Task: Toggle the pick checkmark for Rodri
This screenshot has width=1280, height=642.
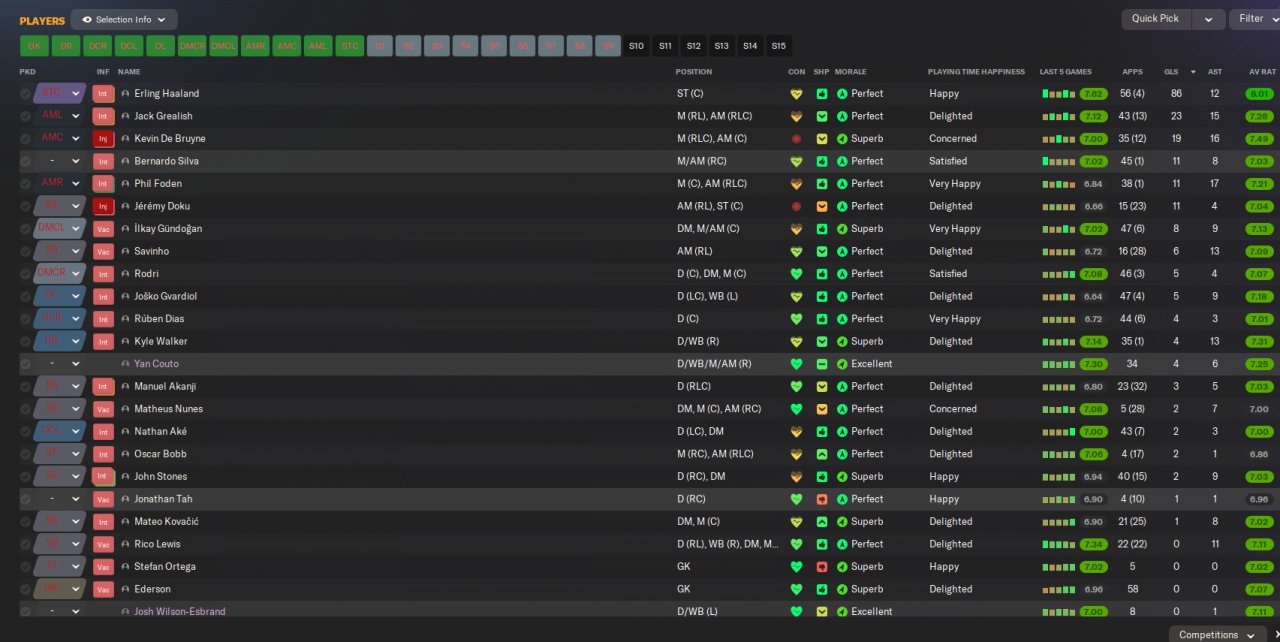Action: (x=25, y=274)
